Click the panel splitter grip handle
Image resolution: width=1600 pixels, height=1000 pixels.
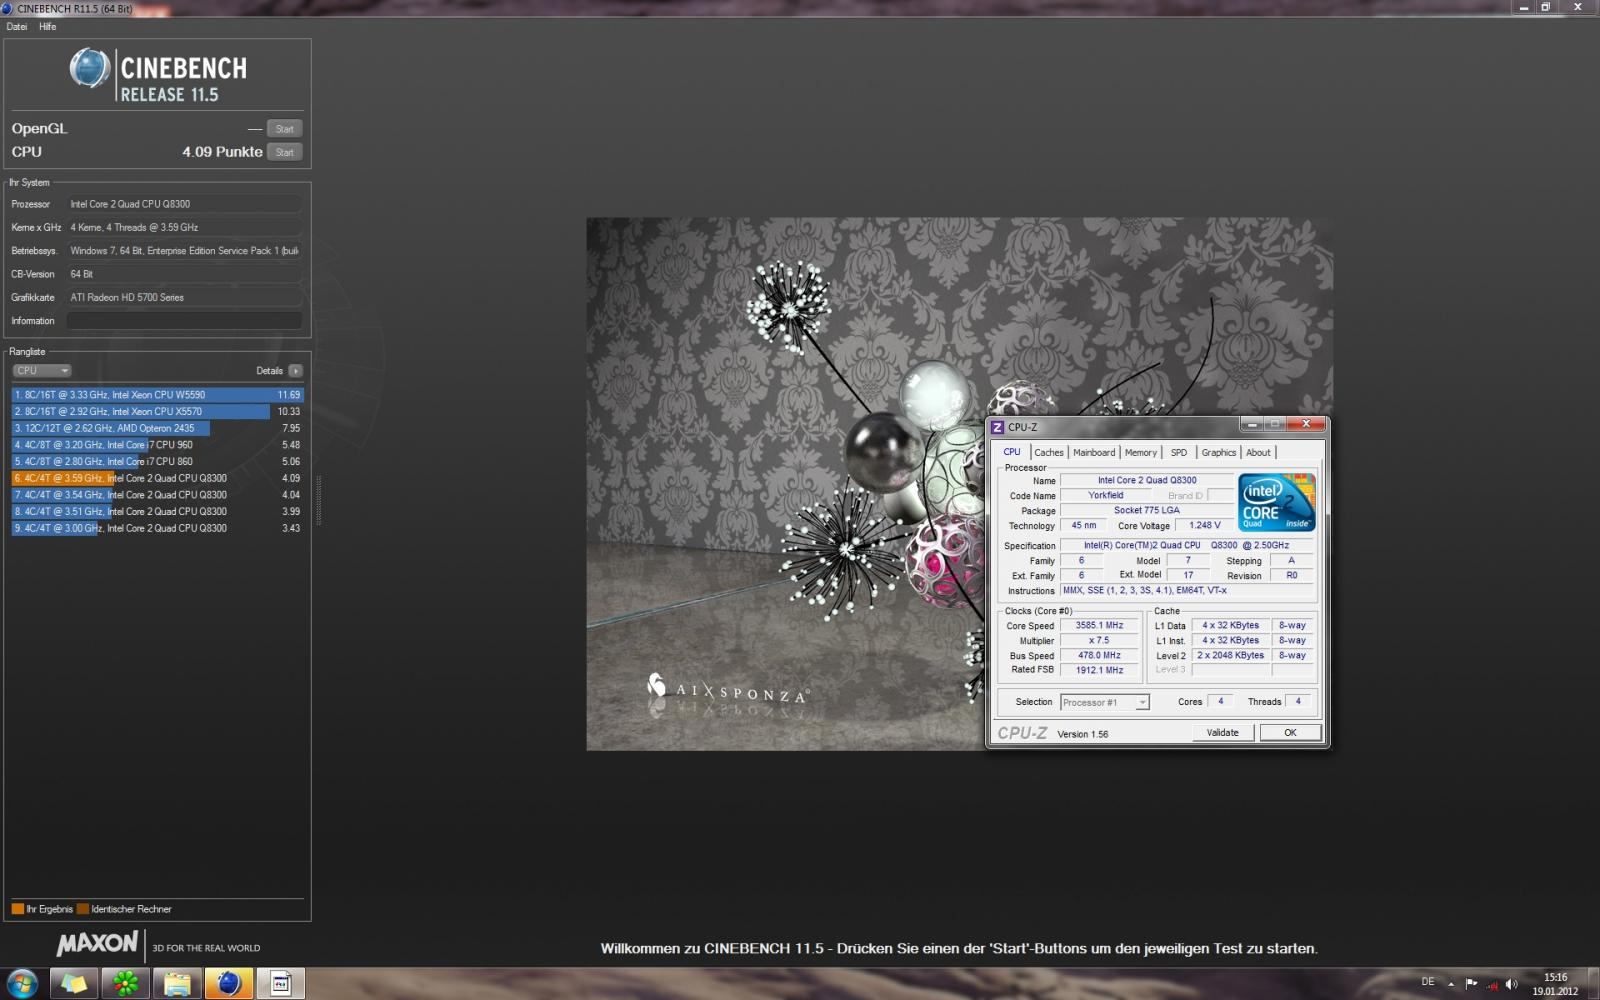319,500
